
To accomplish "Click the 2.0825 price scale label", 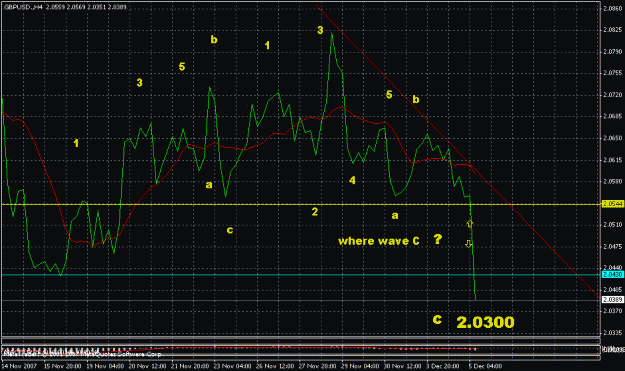I will coord(613,30).
